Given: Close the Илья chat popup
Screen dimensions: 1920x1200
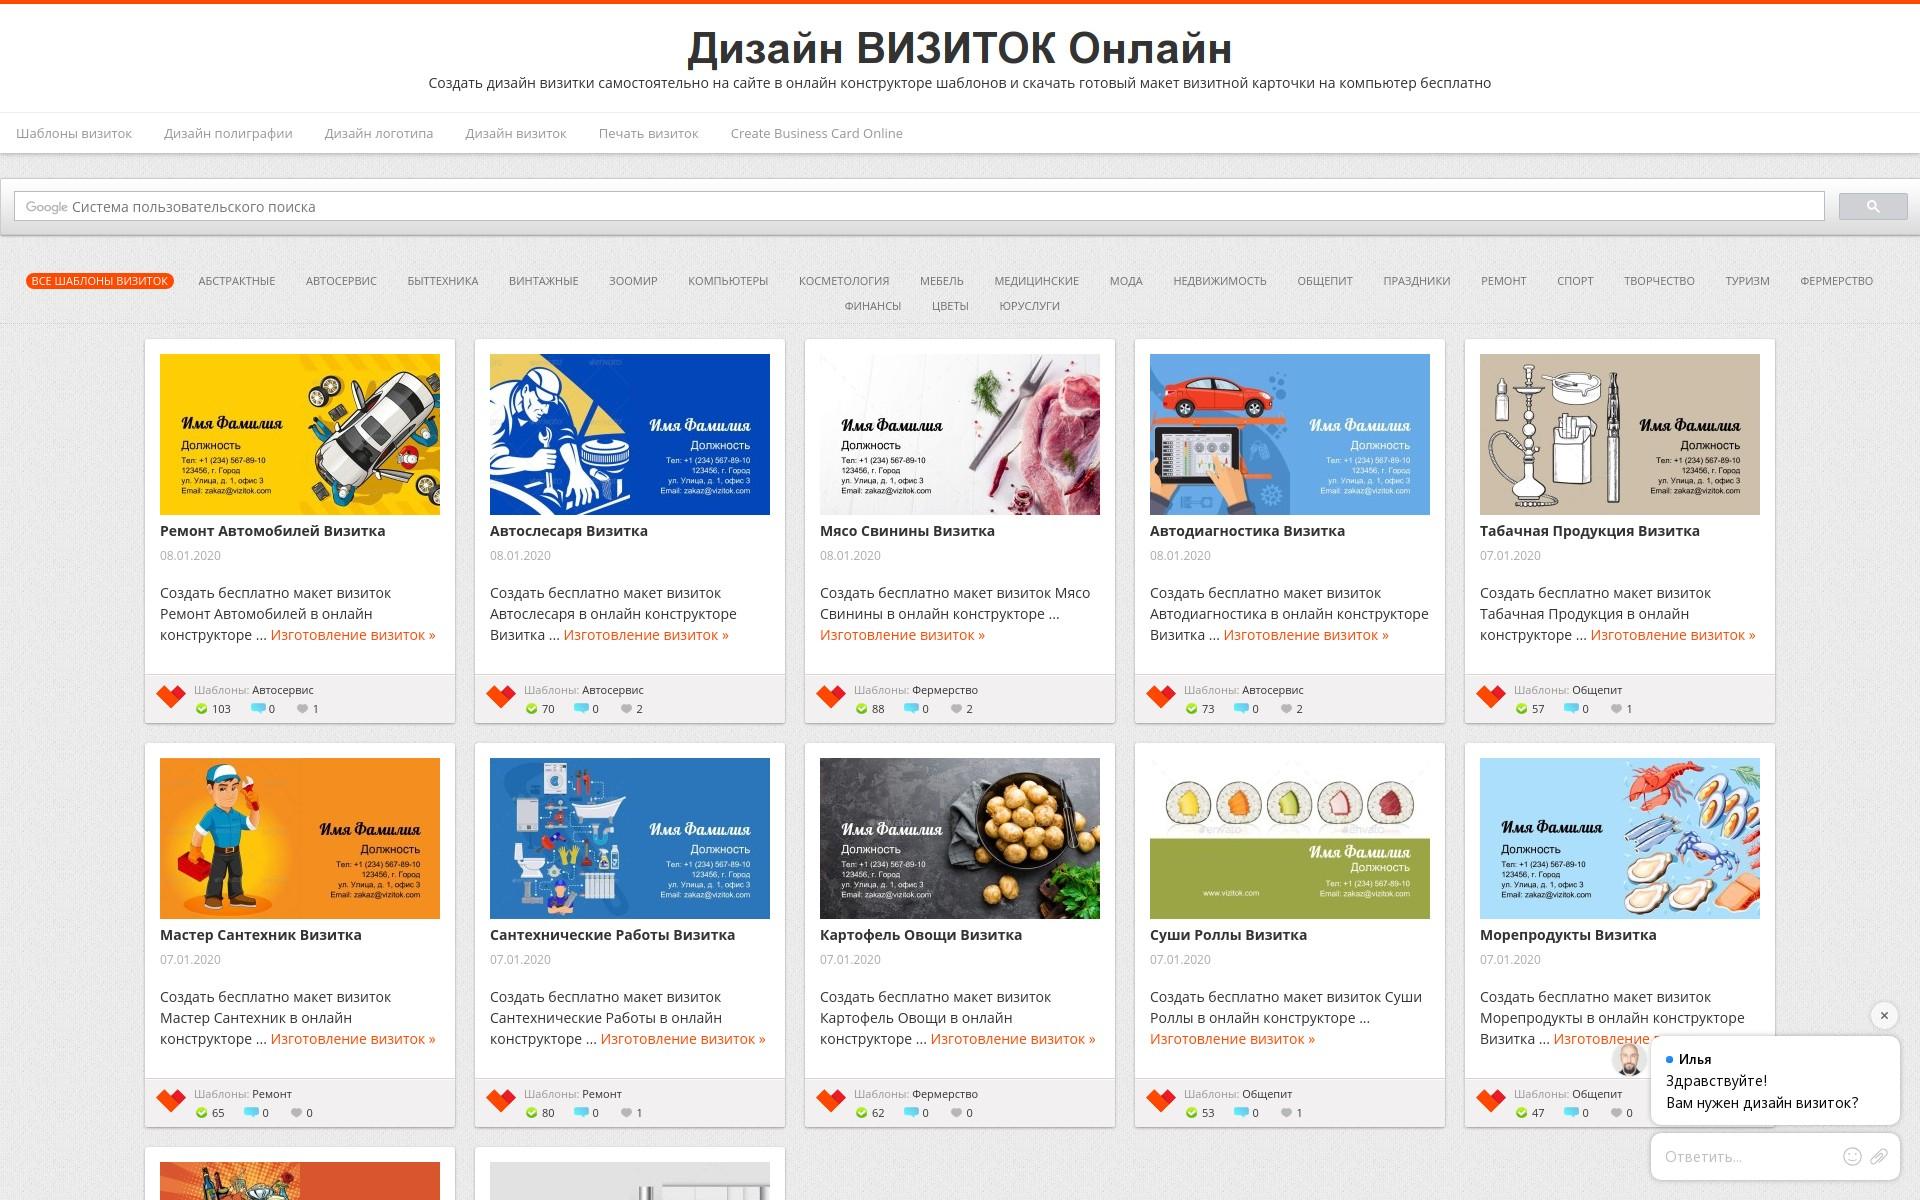Looking at the screenshot, I should point(1884,1015).
